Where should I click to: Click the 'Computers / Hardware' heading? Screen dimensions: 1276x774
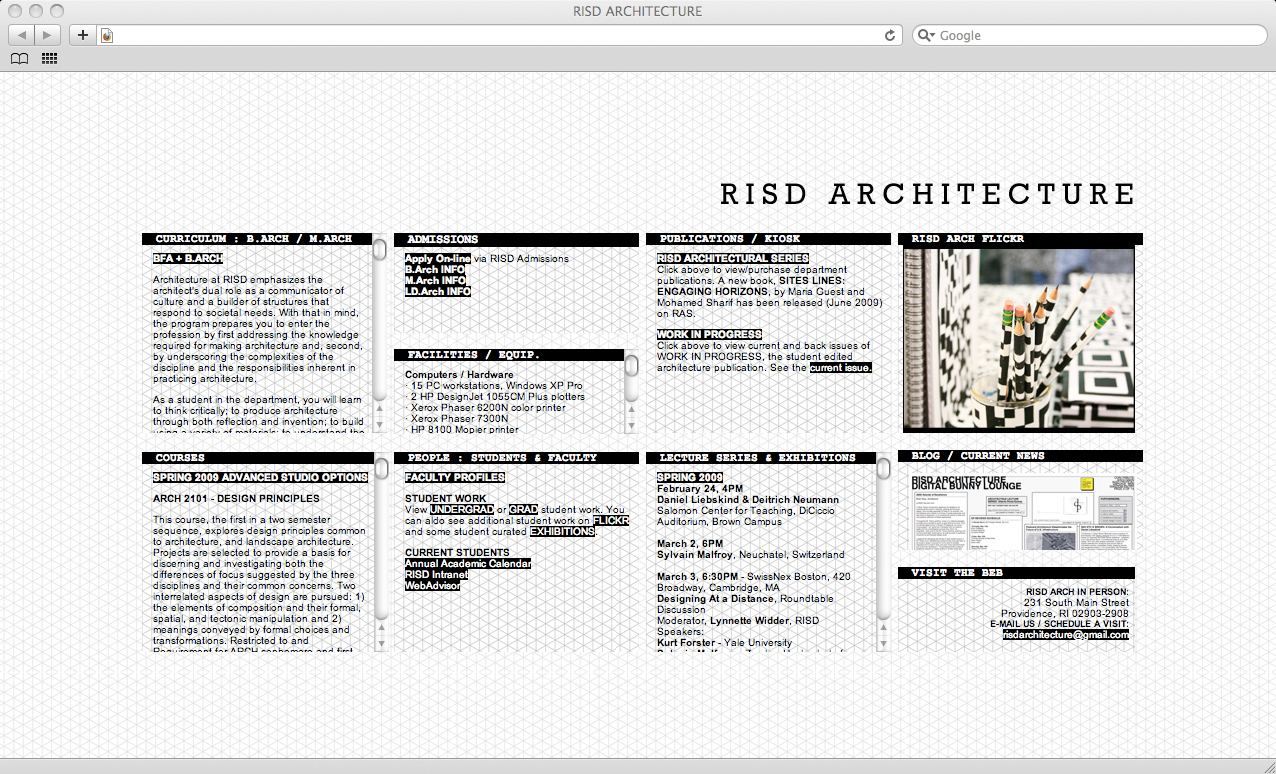pyautogui.click(x=459, y=374)
